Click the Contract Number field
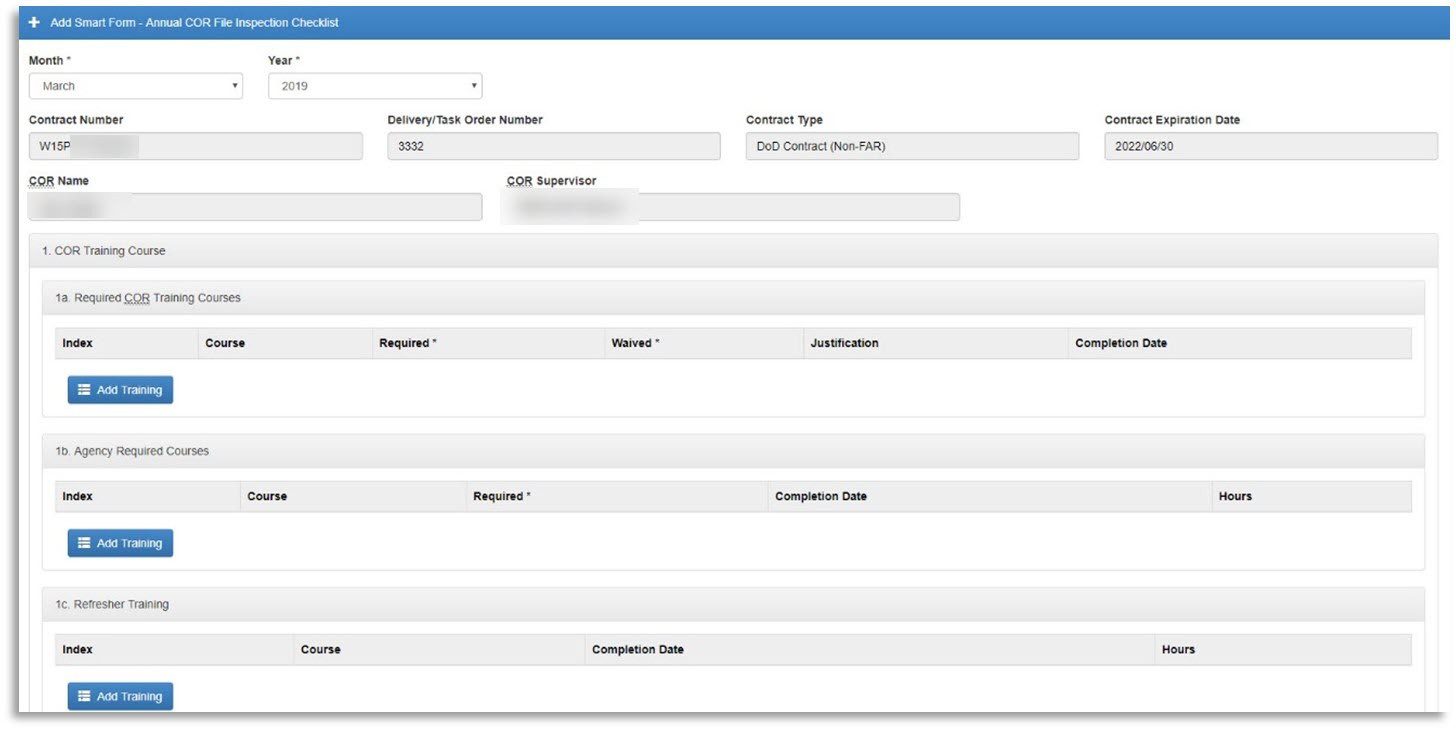Image resolution: width=1456 pixels, height=731 pixels. pos(195,146)
